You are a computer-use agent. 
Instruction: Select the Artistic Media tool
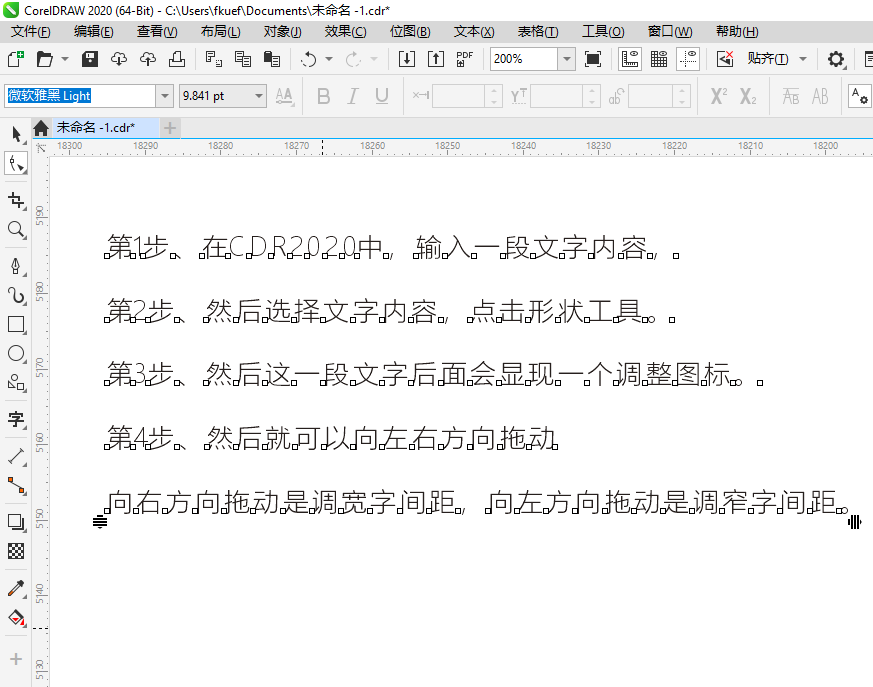click(16, 295)
